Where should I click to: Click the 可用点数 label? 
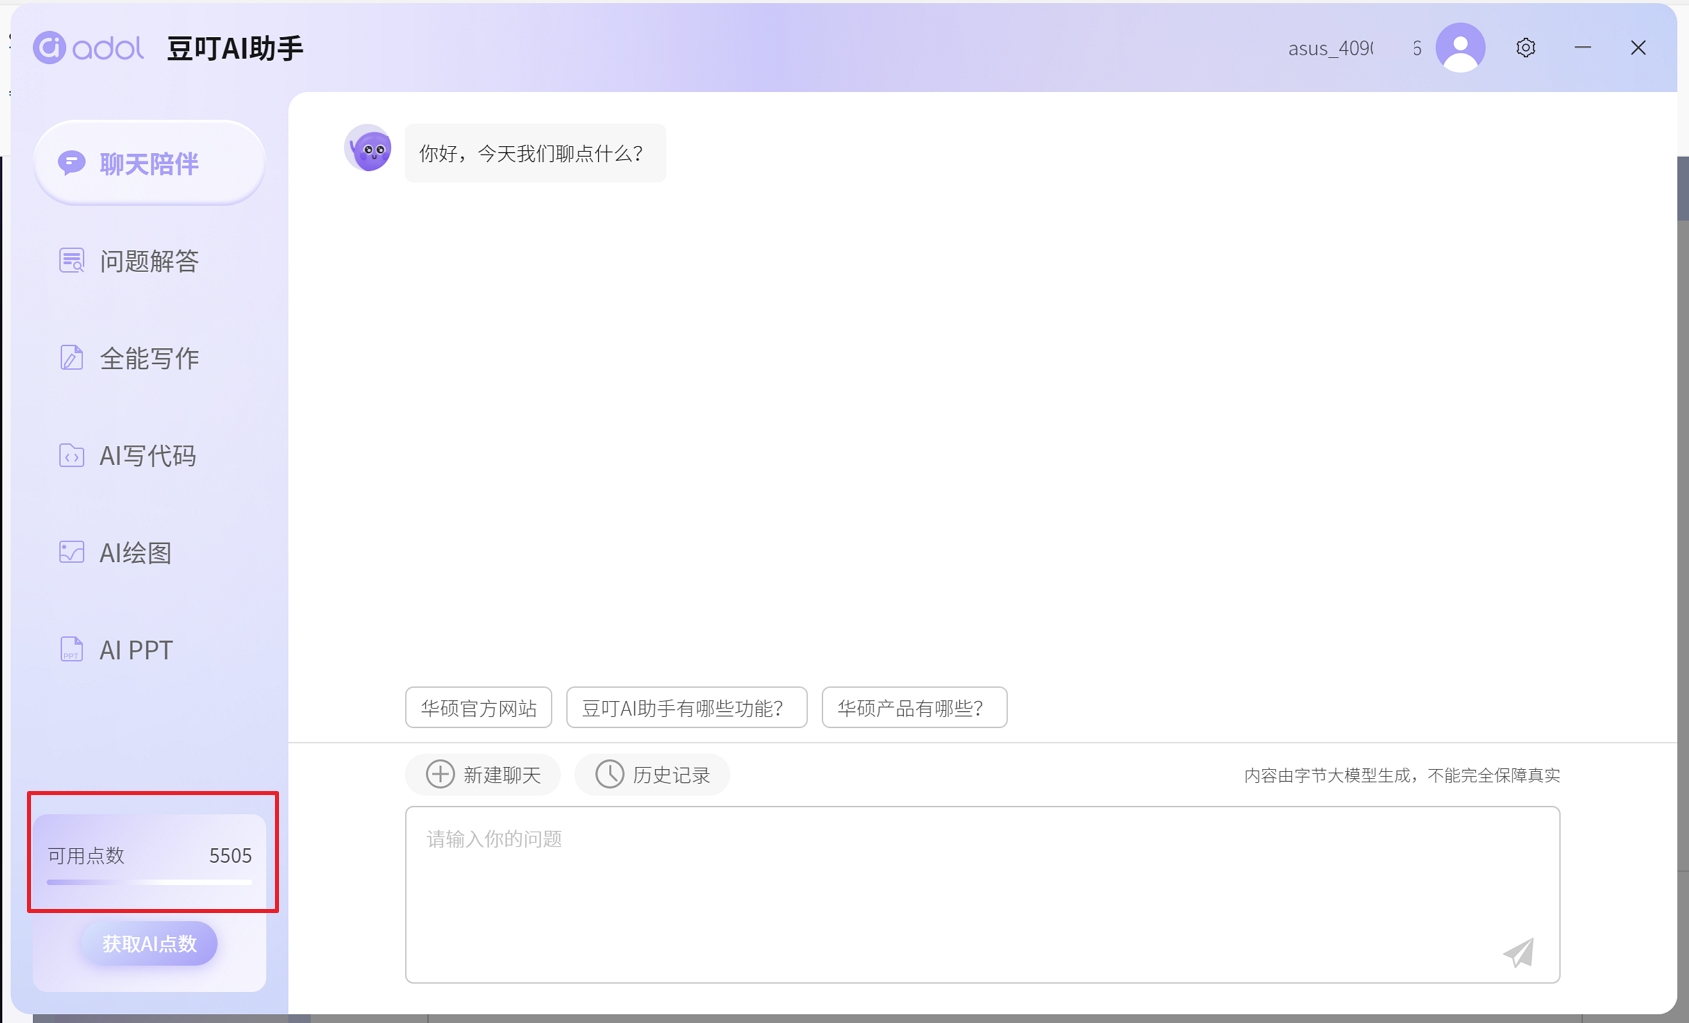tap(86, 855)
